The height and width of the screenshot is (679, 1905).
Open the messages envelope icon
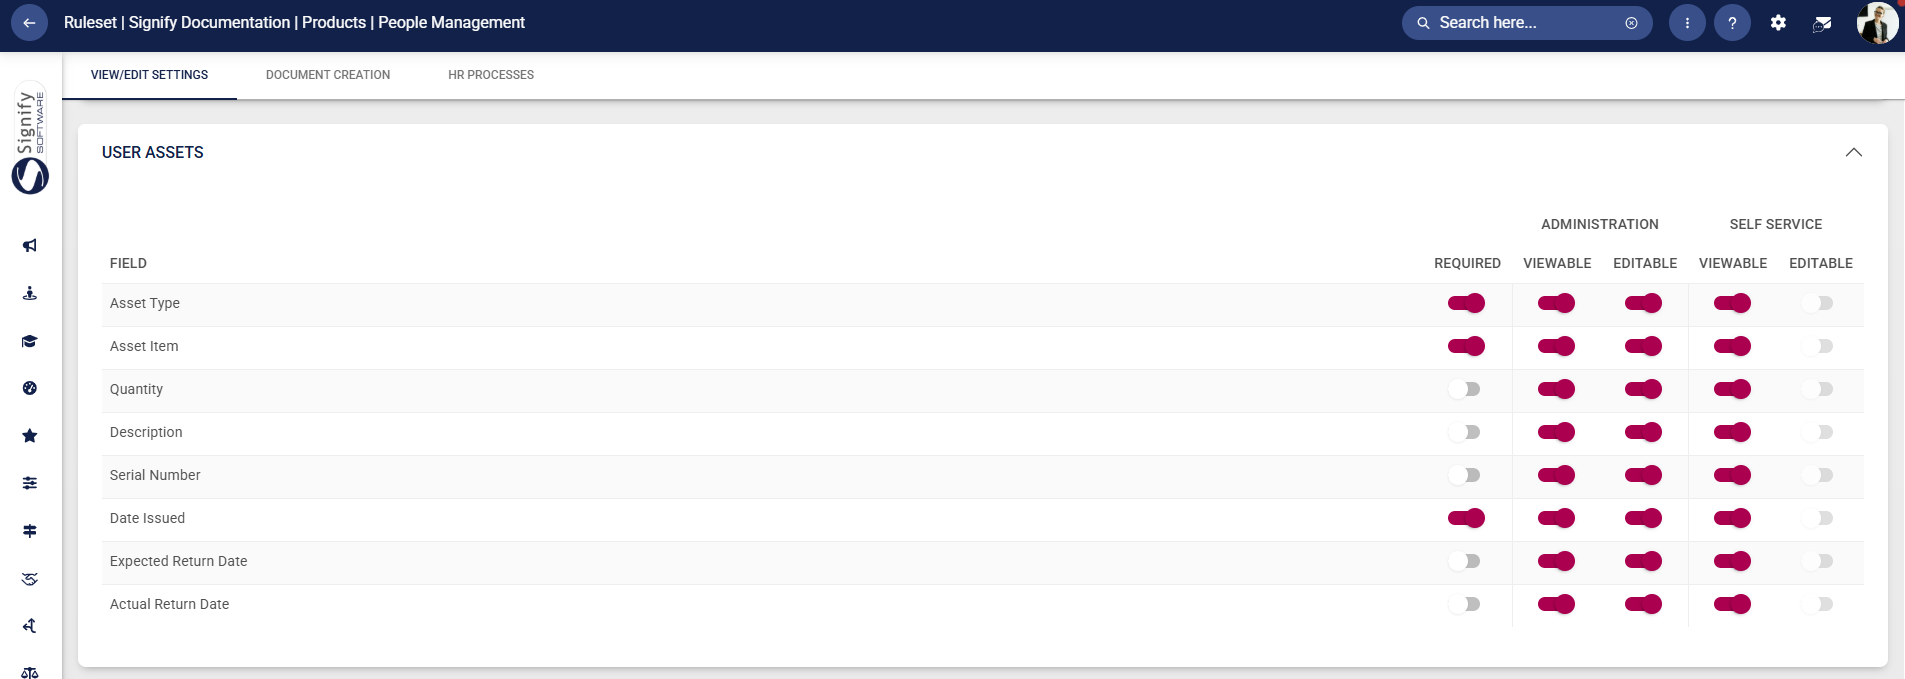point(1822,23)
